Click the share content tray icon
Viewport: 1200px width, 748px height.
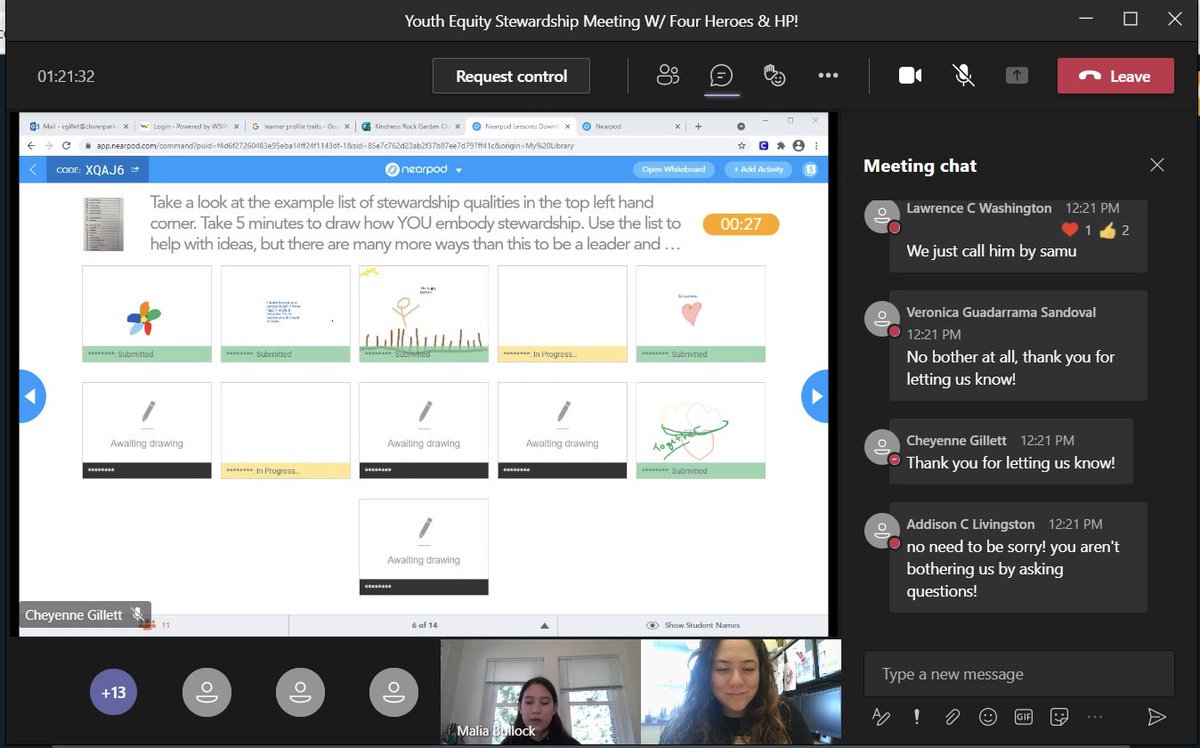click(1017, 76)
